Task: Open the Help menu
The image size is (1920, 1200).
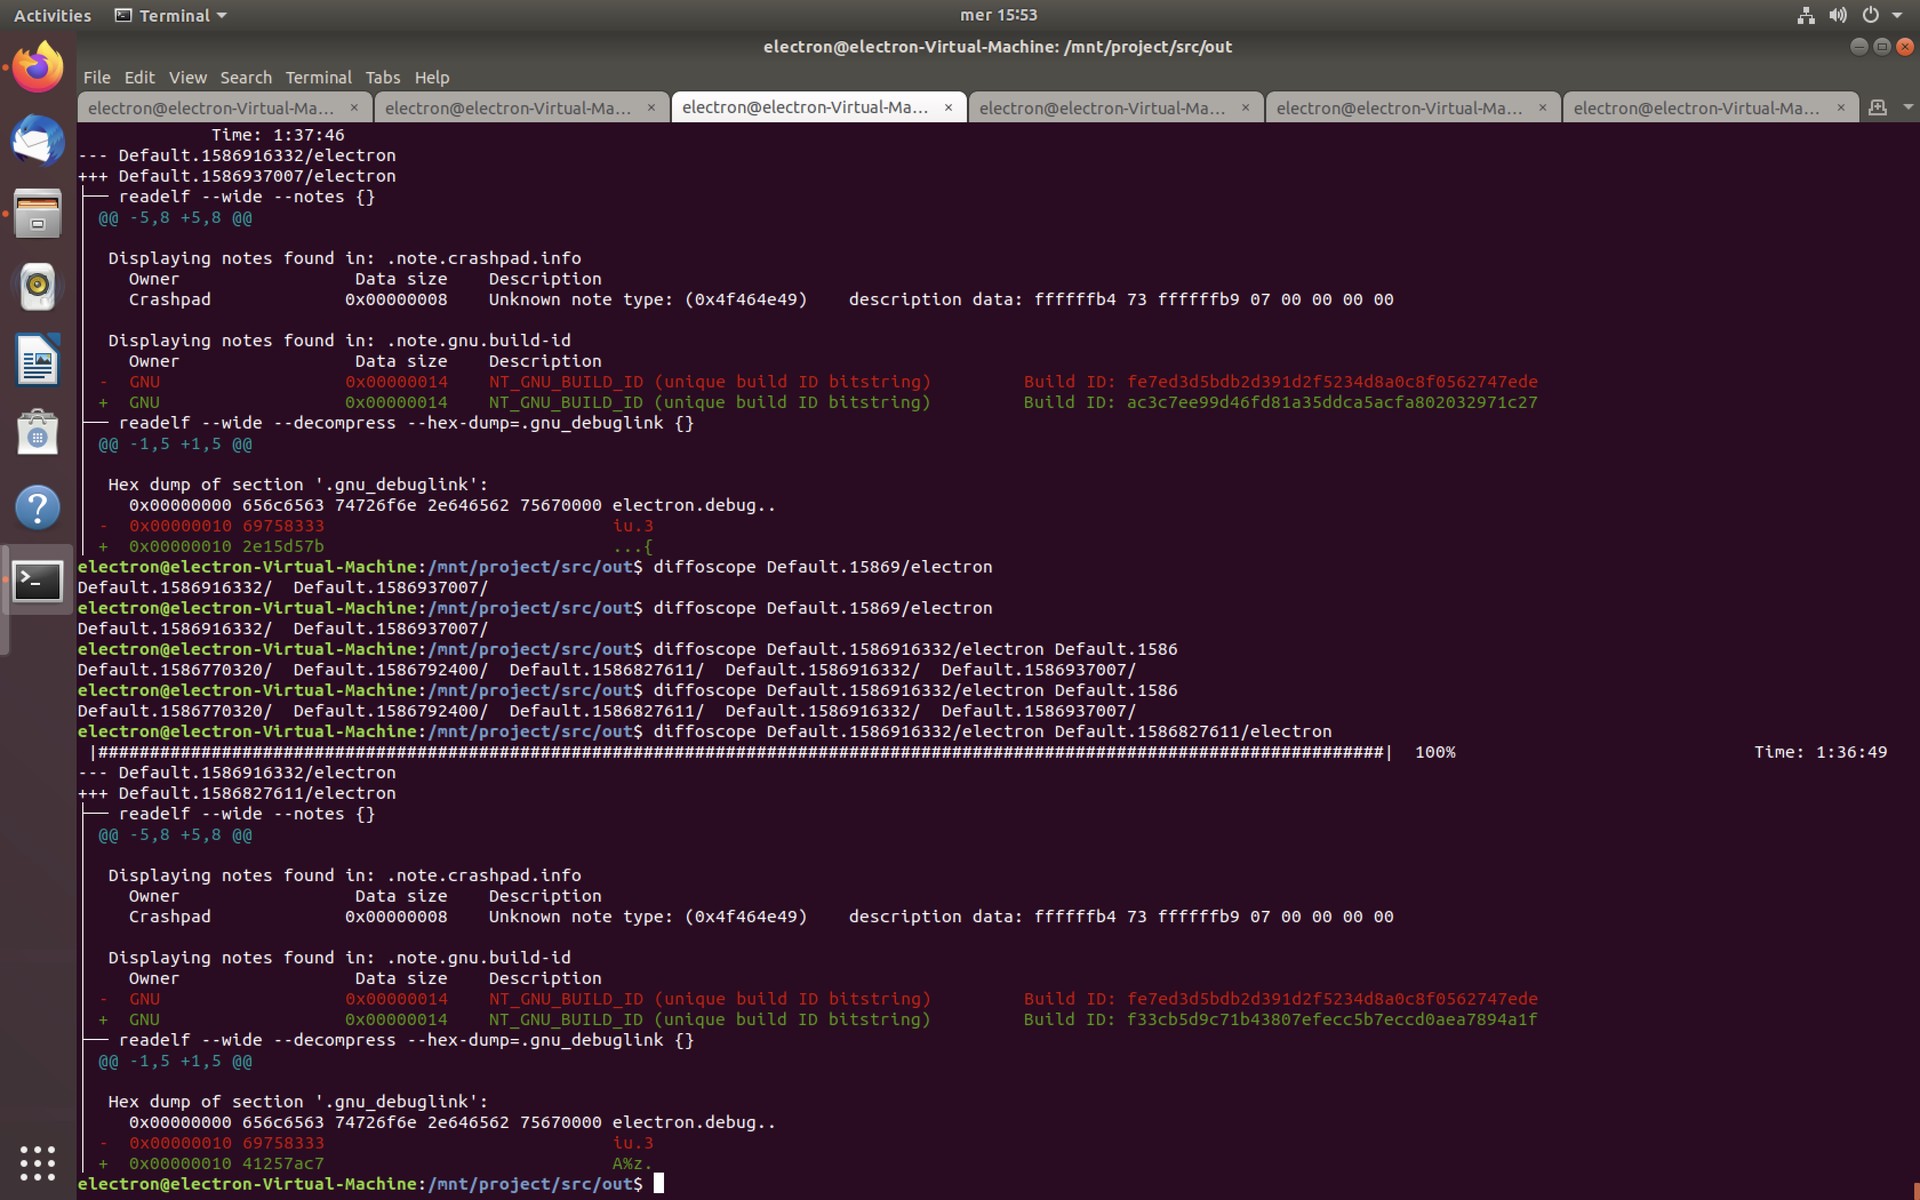Action: coord(431,77)
